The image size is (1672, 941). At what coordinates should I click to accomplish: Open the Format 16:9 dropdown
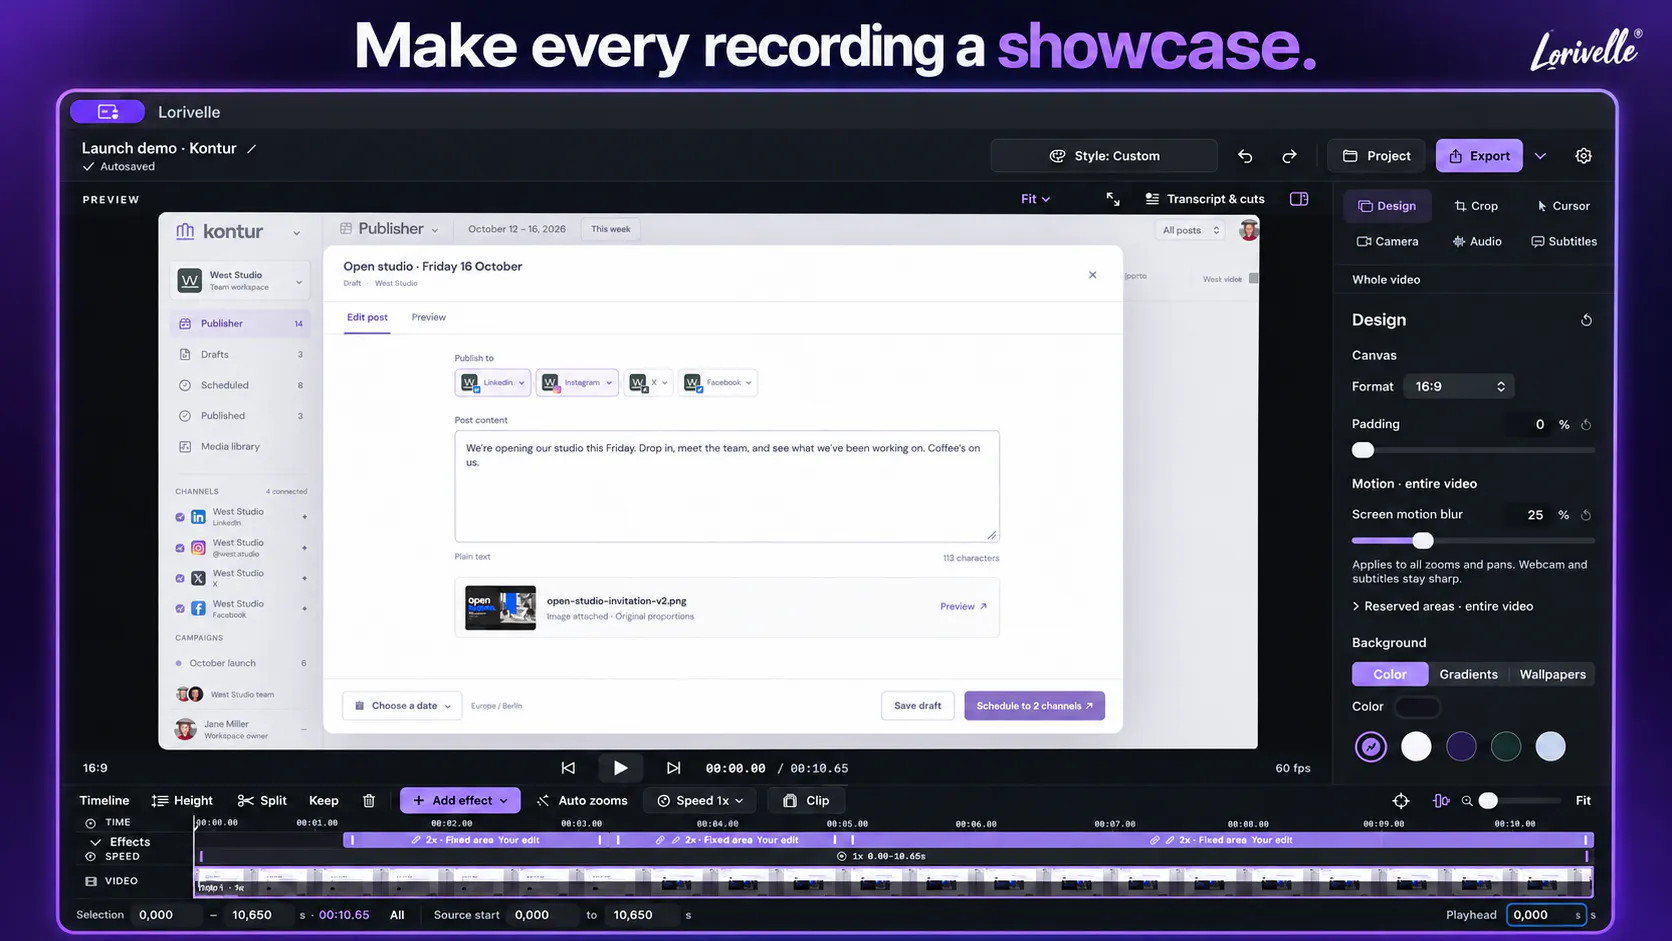[x=1459, y=386]
